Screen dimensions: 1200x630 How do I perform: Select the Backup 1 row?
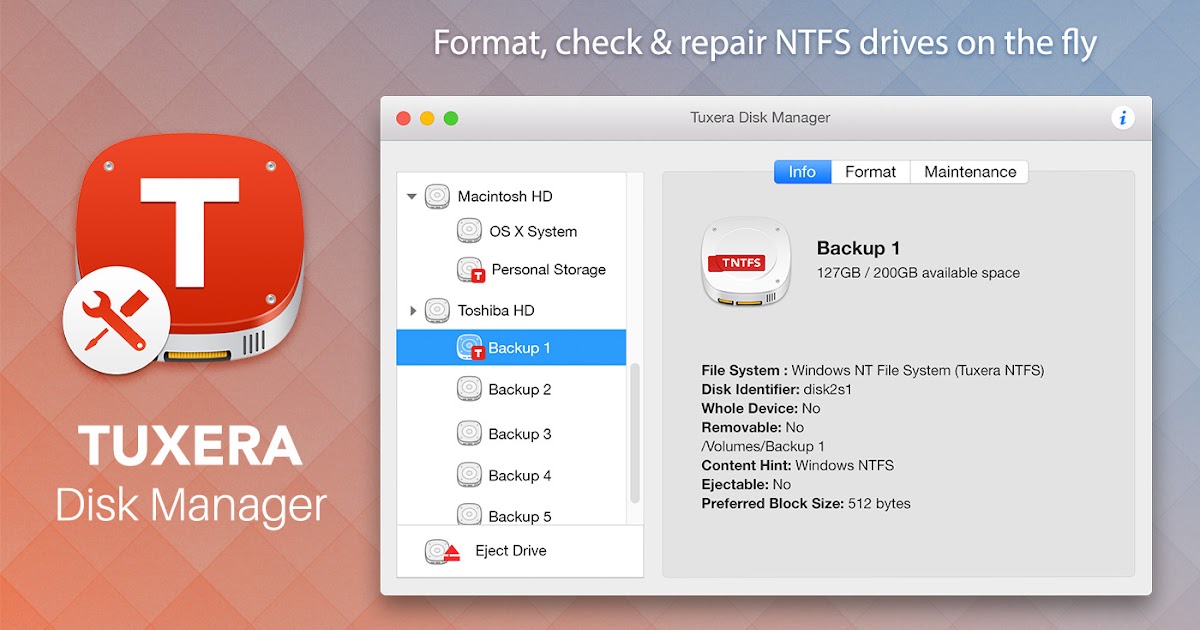(512, 348)
